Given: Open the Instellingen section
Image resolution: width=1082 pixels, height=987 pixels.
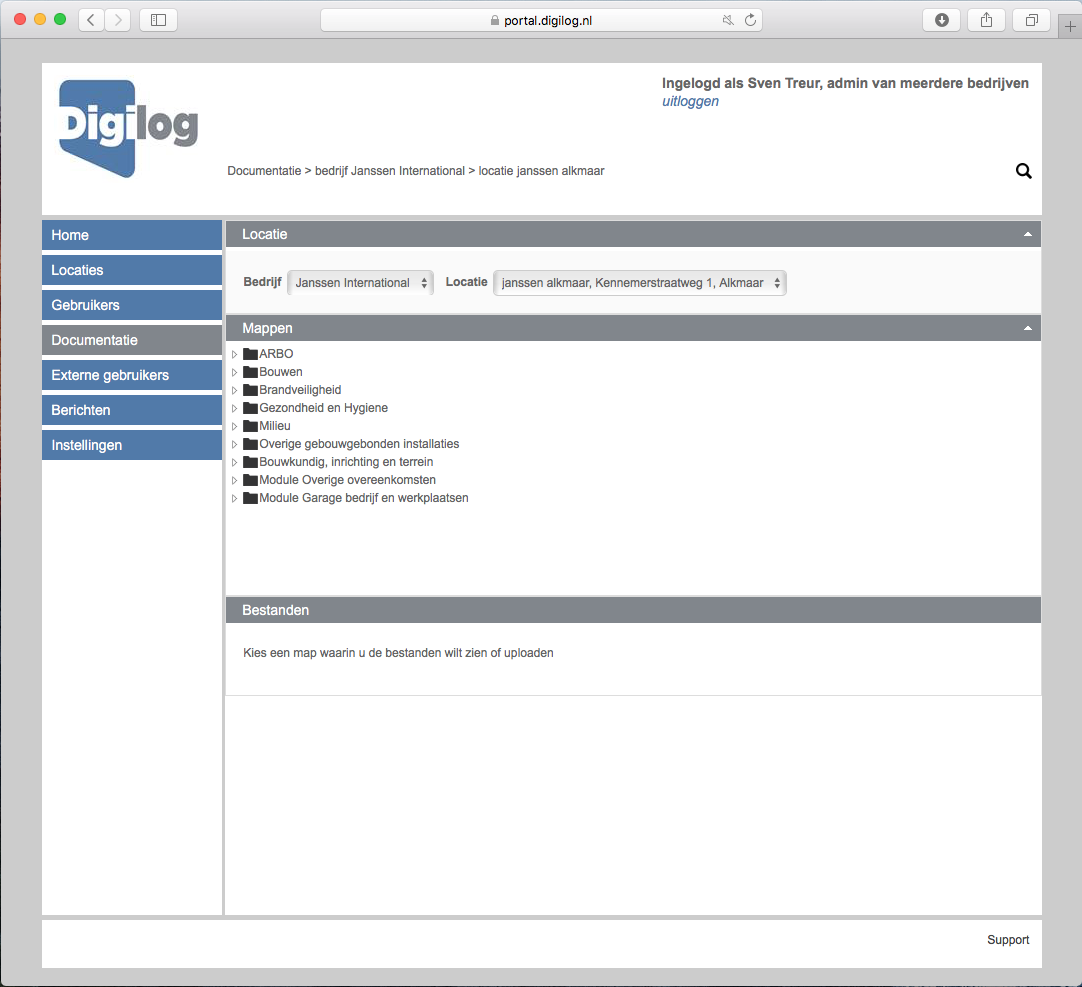Looking at the screenshot, I should coord(131,444).
